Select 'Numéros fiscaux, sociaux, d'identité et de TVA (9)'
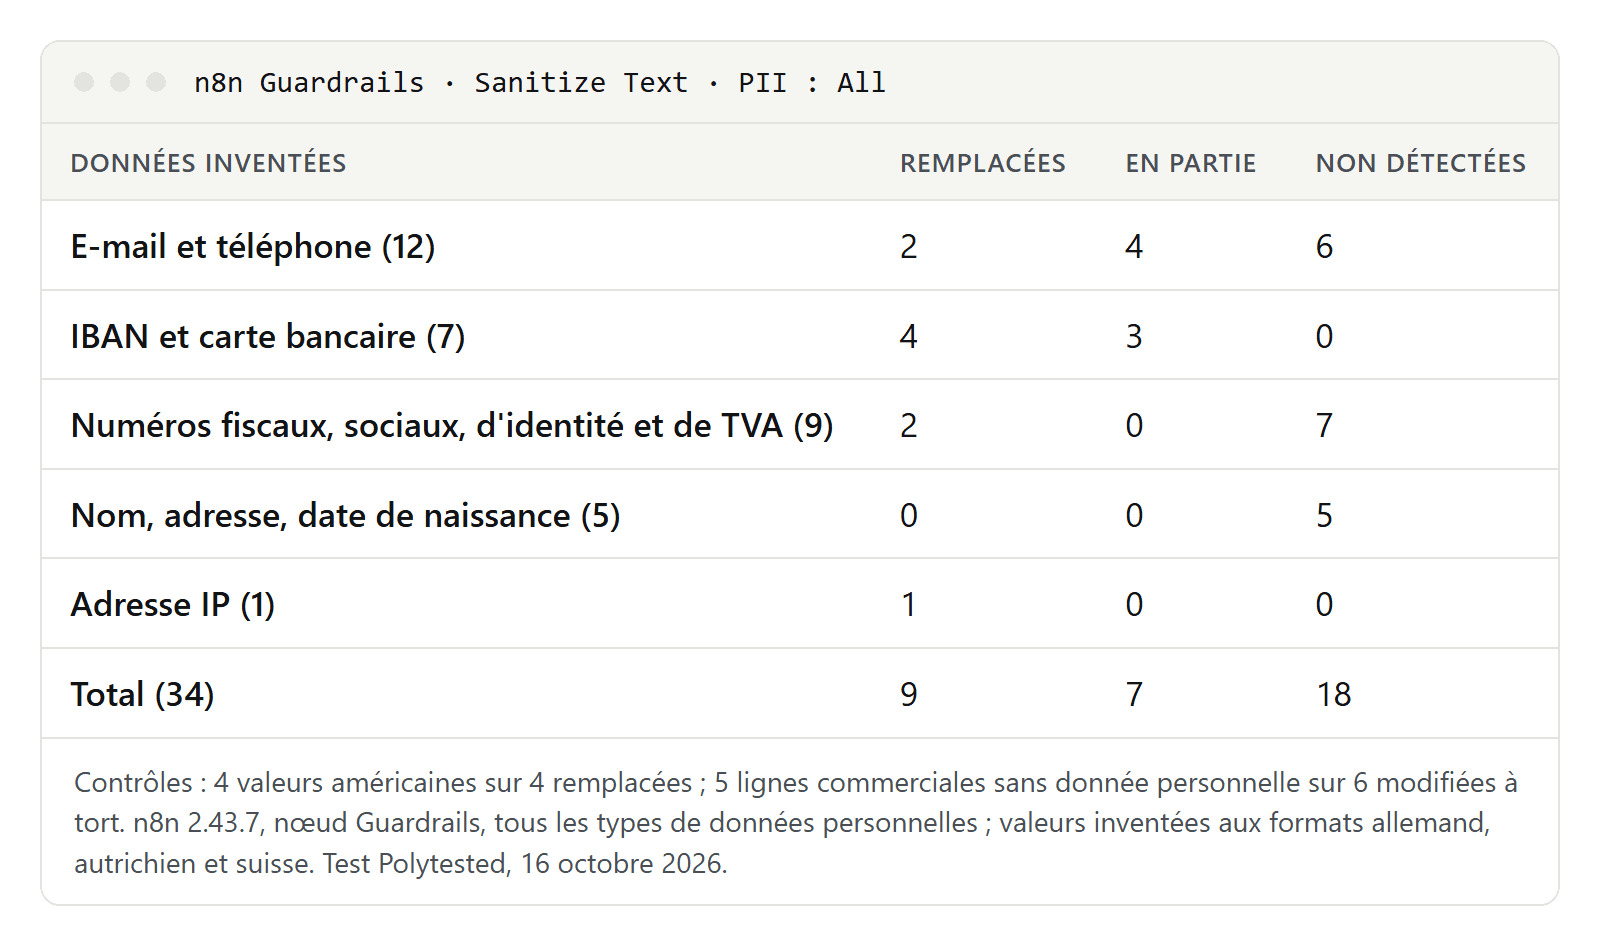Screen dimensions: 1600x946 tap(452, 425)
